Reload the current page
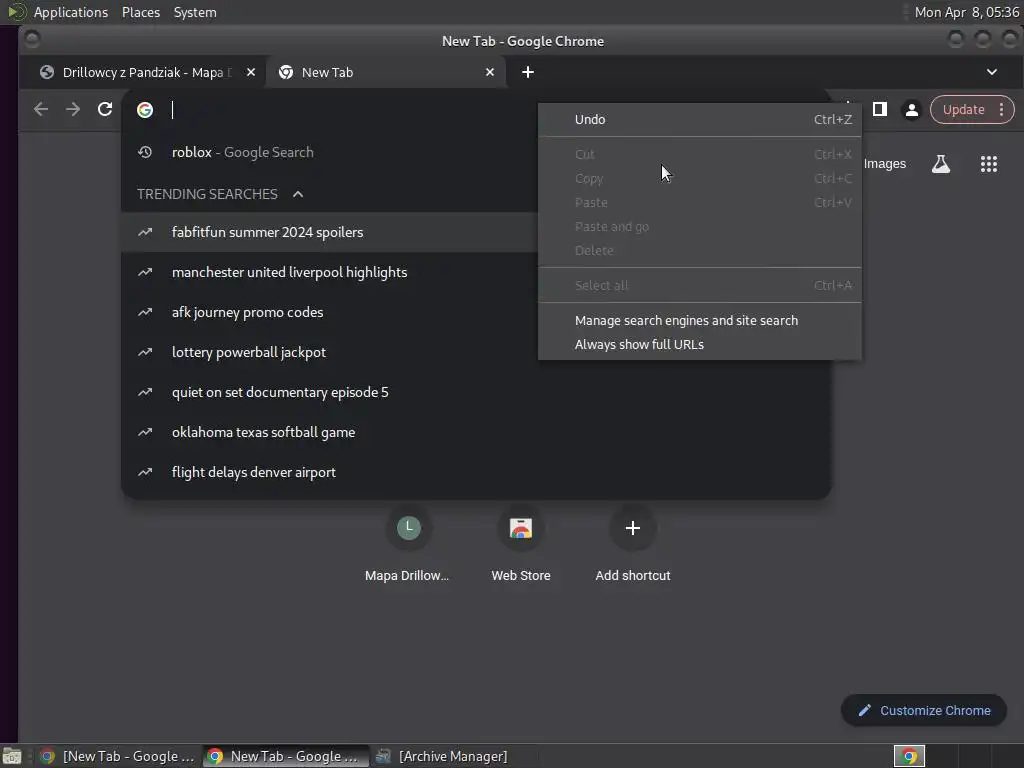This screenshot has height=768, width=1024. click(x=105, y=109)
